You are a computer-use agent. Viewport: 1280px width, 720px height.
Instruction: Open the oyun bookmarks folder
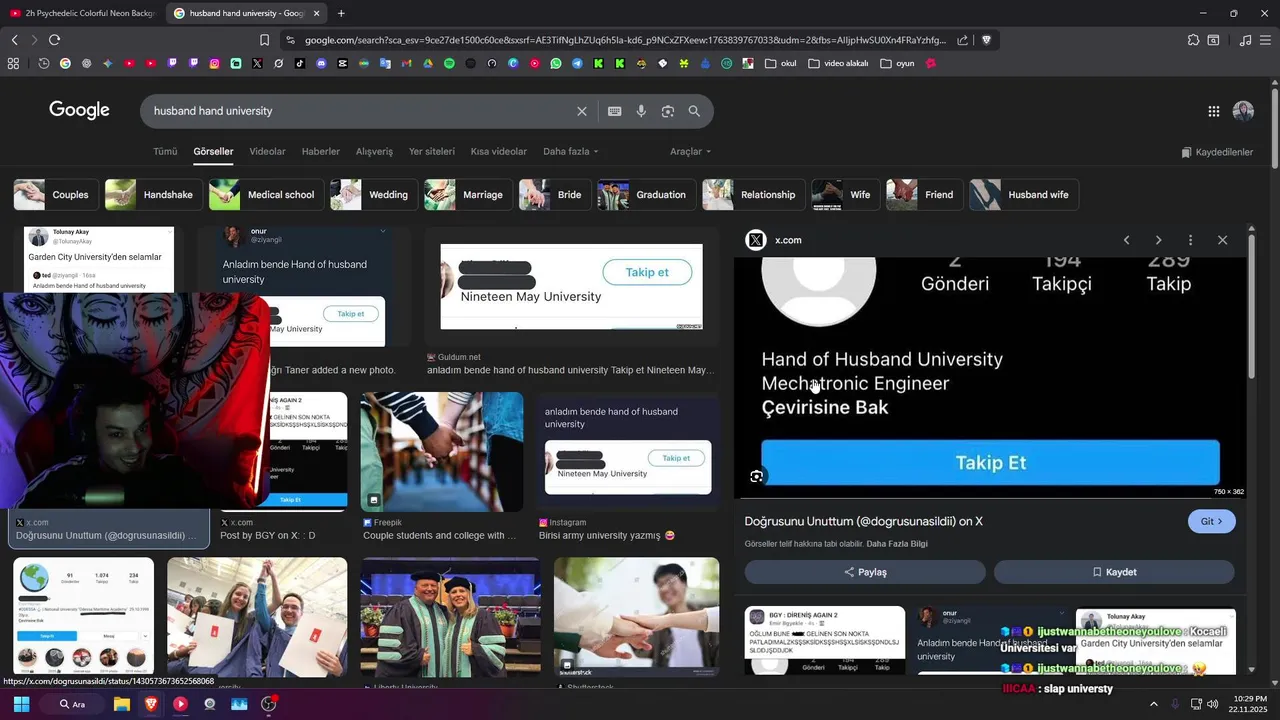tap(897, 63)
